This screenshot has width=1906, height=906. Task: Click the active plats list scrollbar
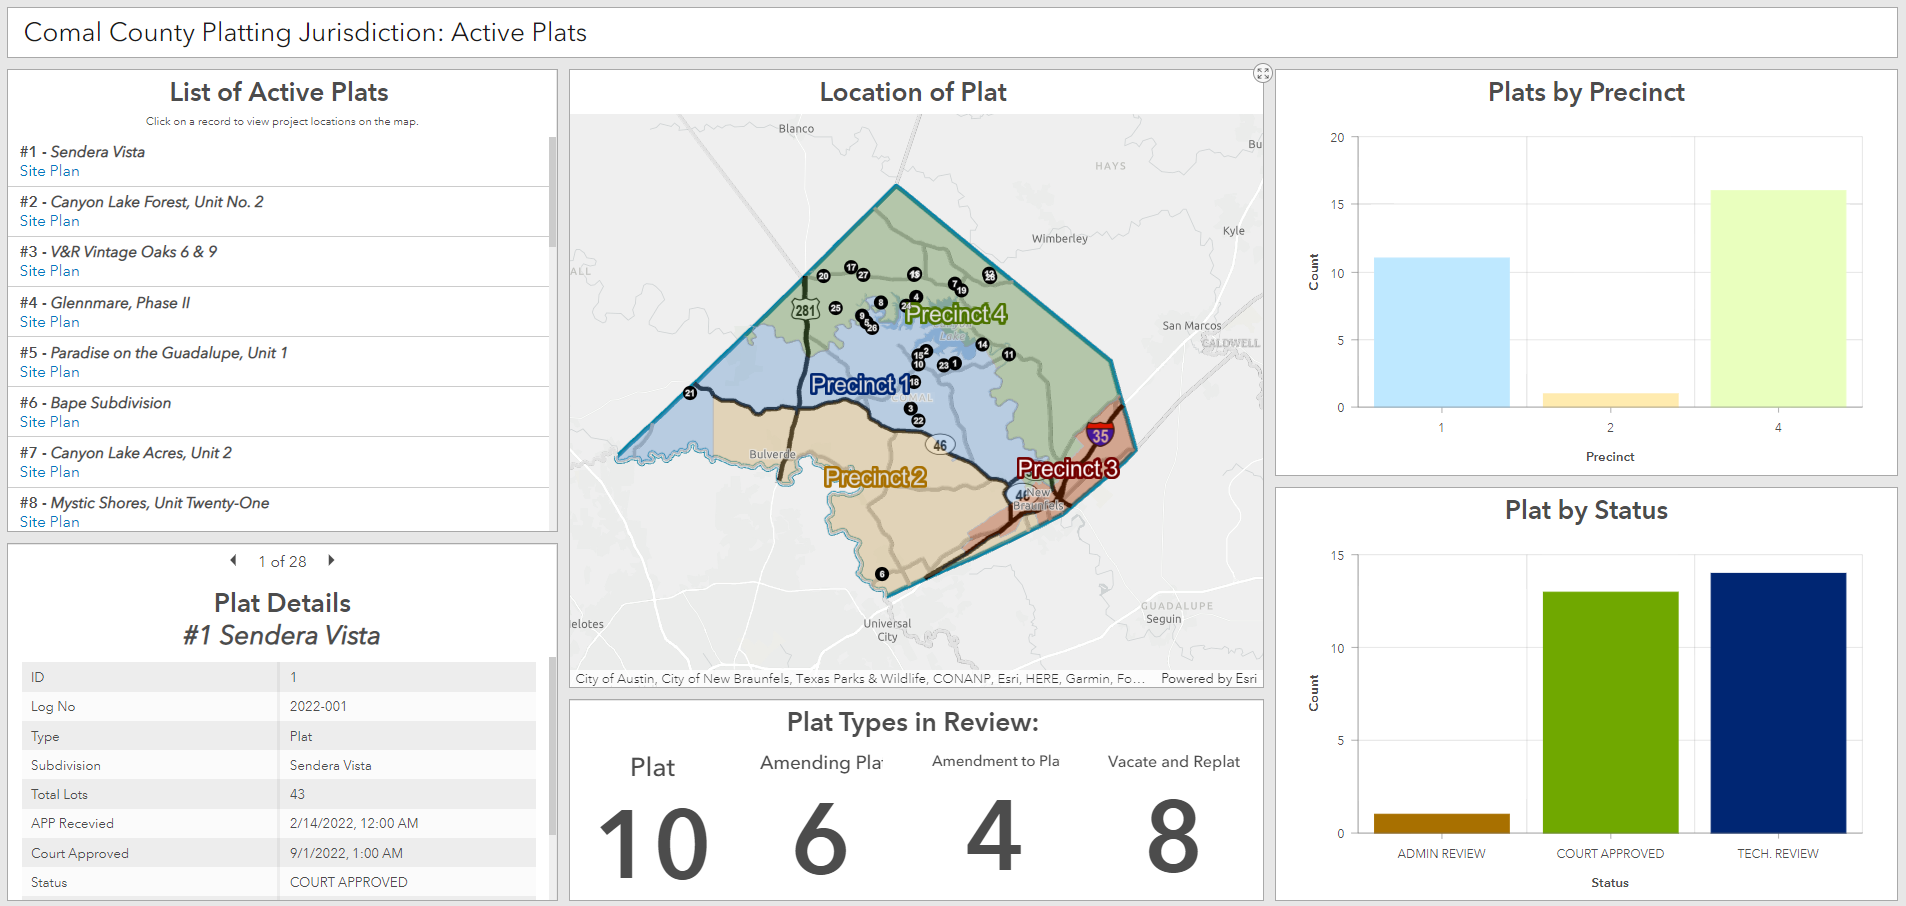(552, 192)
